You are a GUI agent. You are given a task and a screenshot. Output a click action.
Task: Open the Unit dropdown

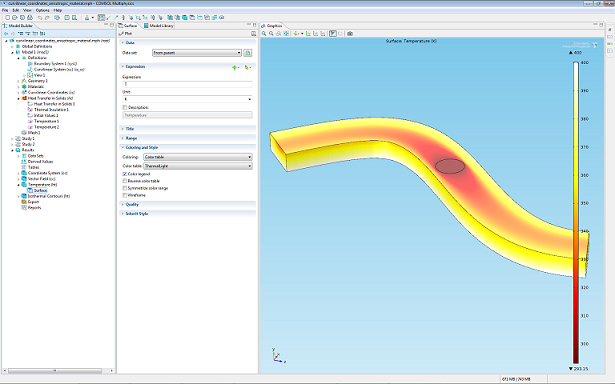pos(187,99)
